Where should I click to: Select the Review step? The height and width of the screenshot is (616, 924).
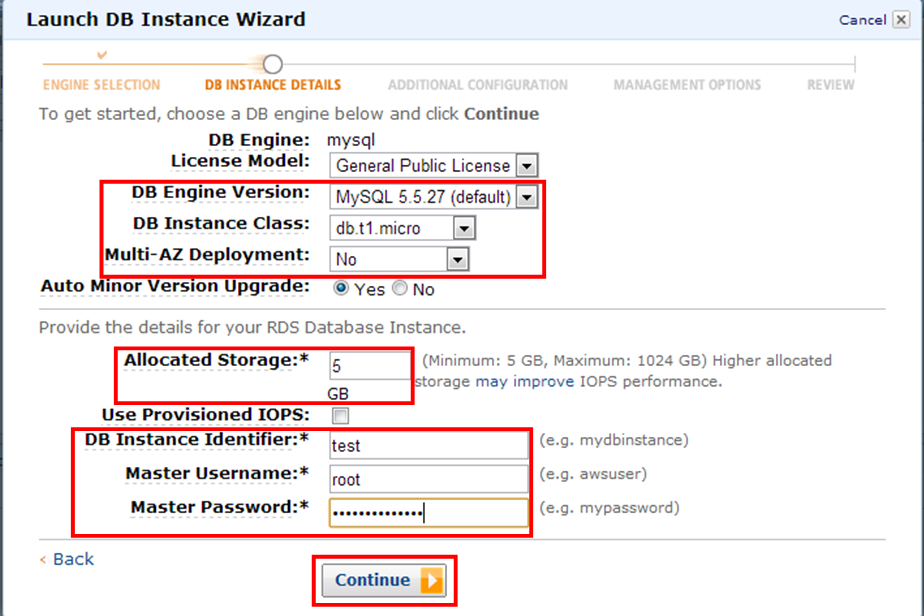coord(830,85)
